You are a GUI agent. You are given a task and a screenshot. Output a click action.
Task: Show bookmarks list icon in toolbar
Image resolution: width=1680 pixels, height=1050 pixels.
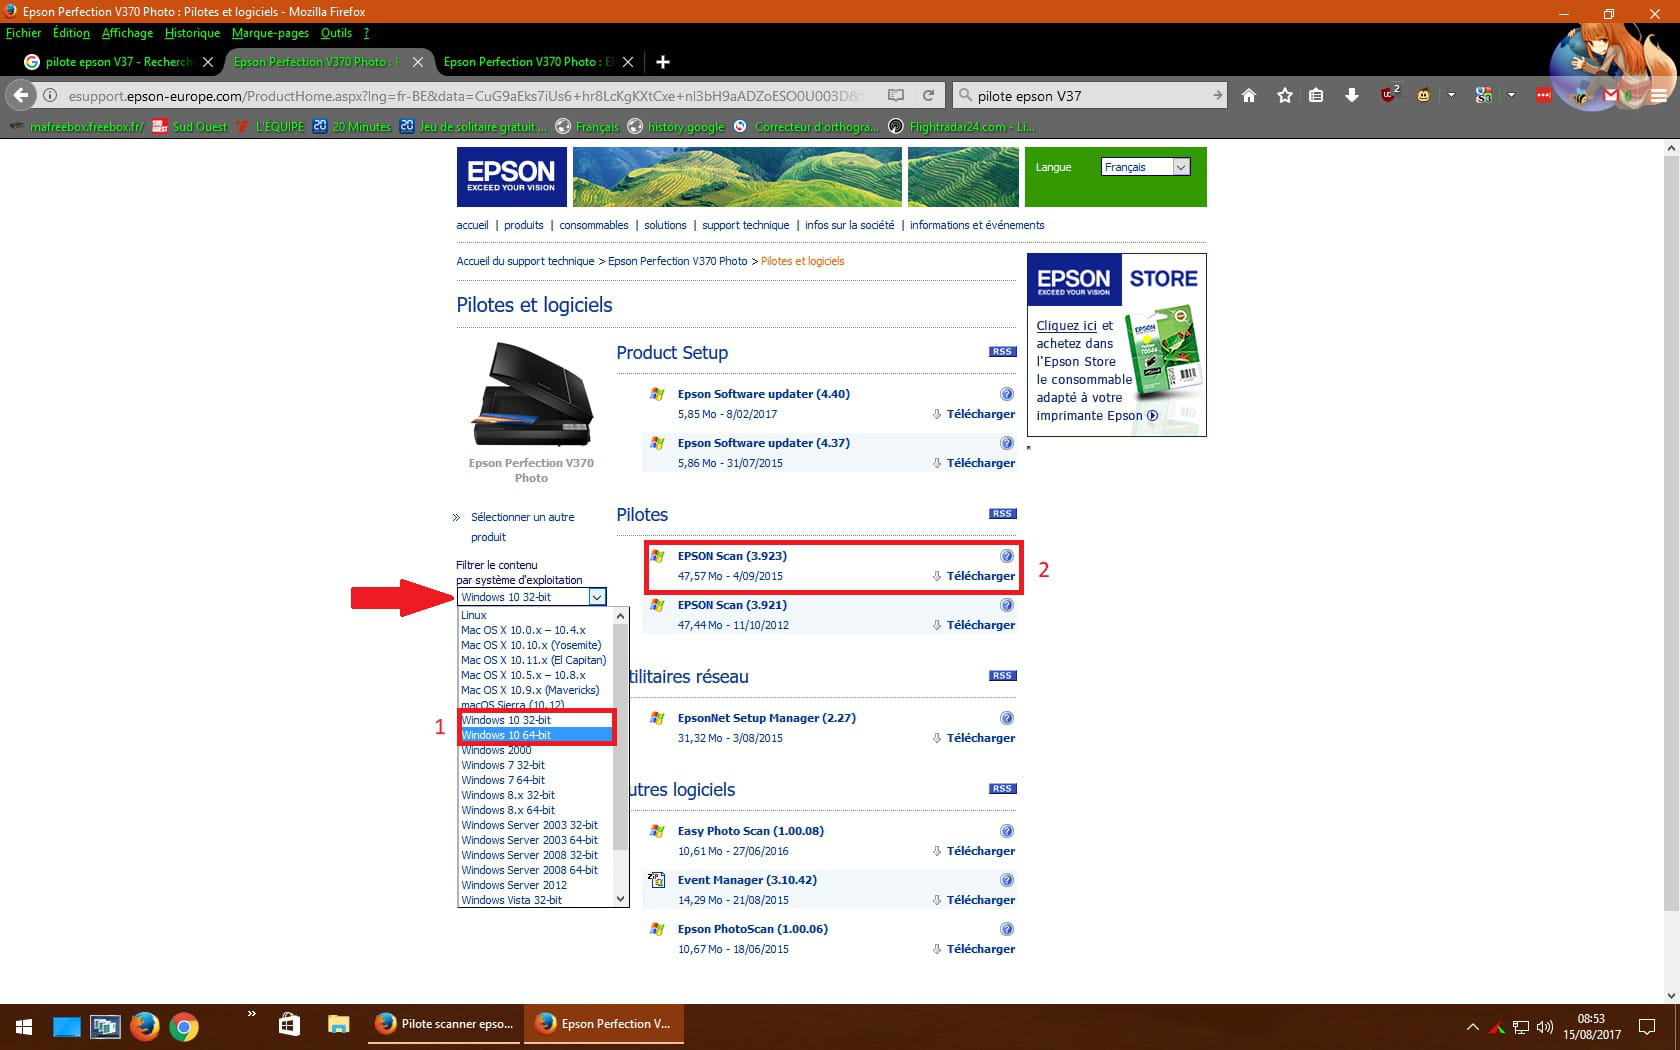coord(1316,95)
